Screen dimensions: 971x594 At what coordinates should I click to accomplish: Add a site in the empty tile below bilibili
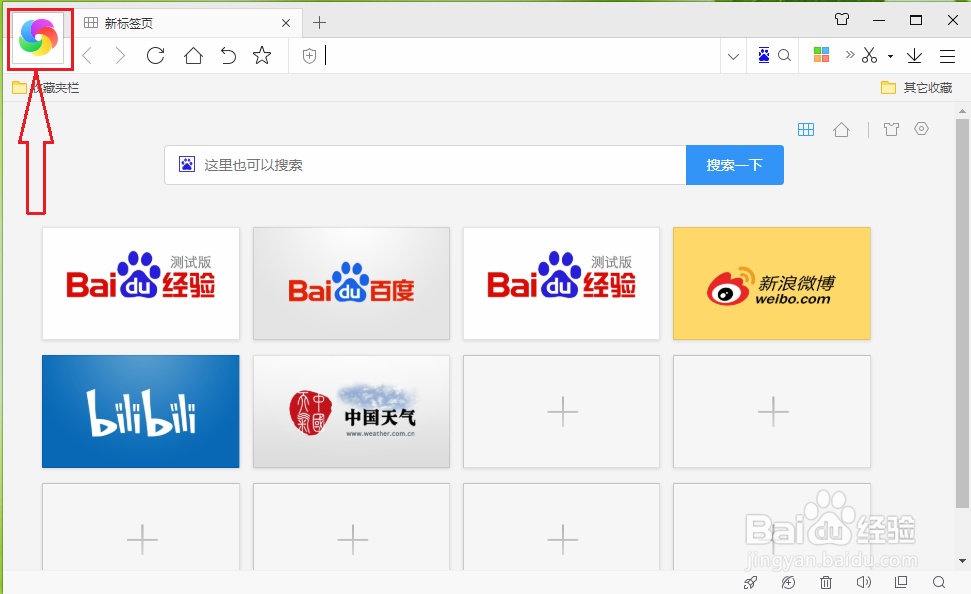(141, 527)
